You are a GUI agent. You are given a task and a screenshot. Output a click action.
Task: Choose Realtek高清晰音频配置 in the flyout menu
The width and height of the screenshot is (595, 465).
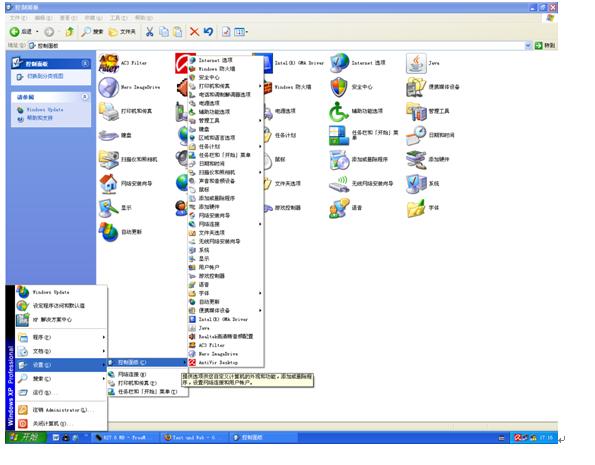click(225, 337)
